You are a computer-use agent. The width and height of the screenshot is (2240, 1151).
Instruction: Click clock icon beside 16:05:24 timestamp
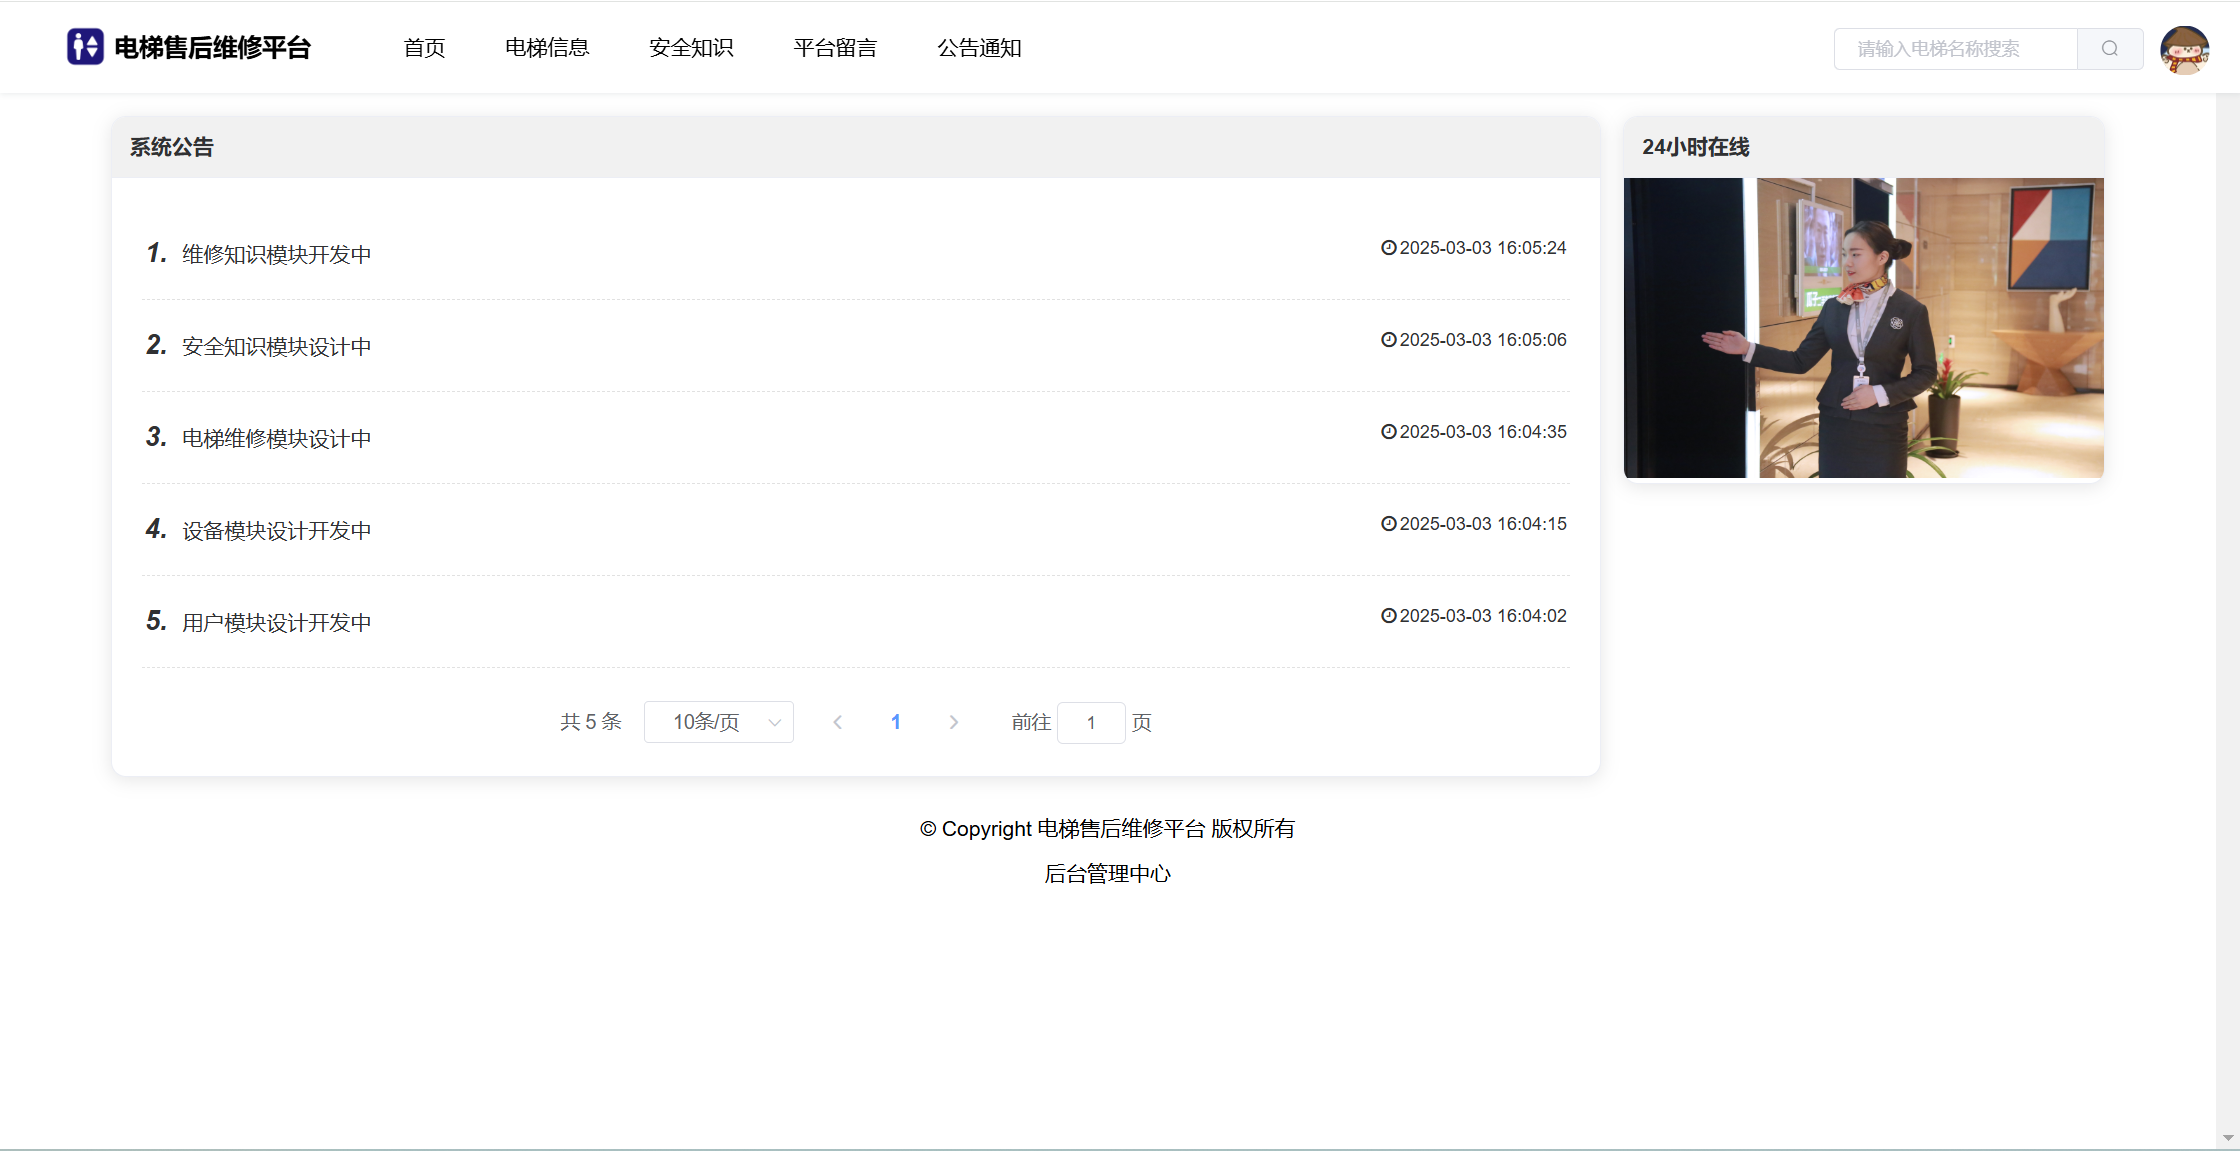[1388, 248]
